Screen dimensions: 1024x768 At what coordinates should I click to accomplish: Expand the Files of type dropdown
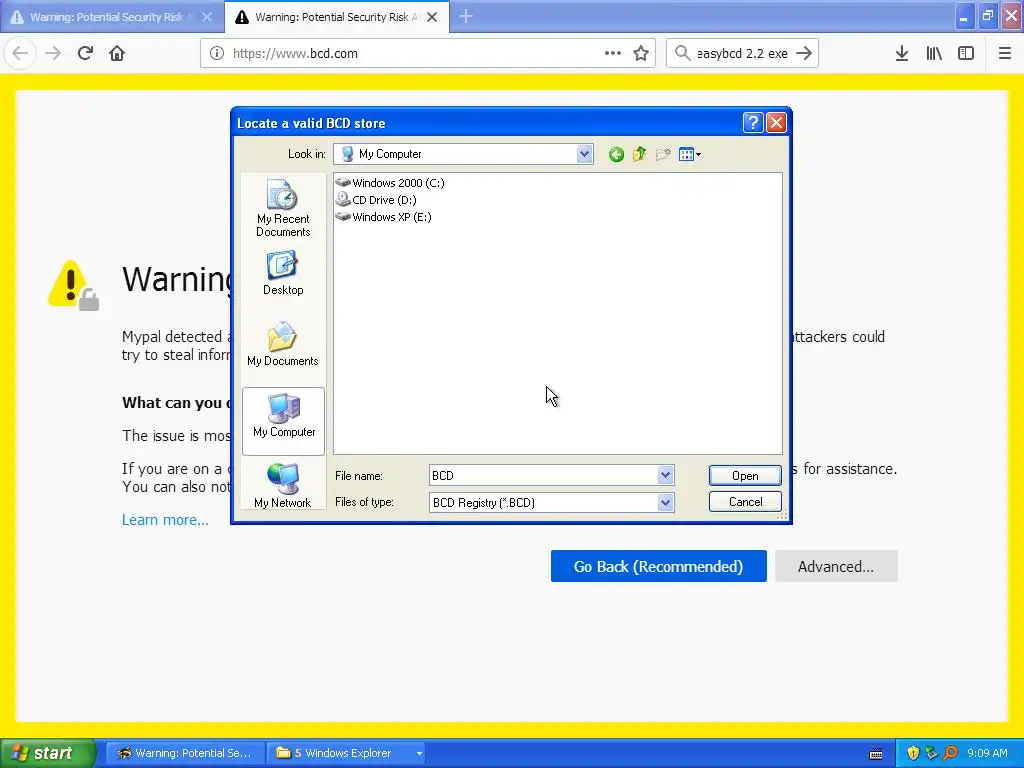pos(665,502)
